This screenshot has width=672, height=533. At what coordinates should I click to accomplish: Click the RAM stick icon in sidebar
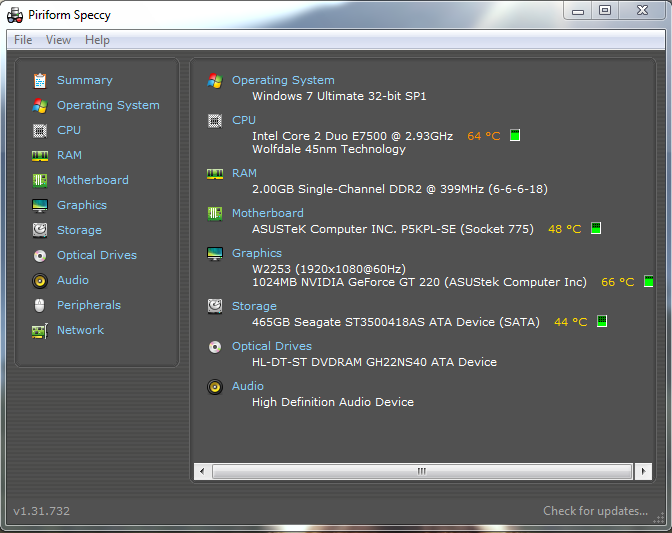[40, 156]
